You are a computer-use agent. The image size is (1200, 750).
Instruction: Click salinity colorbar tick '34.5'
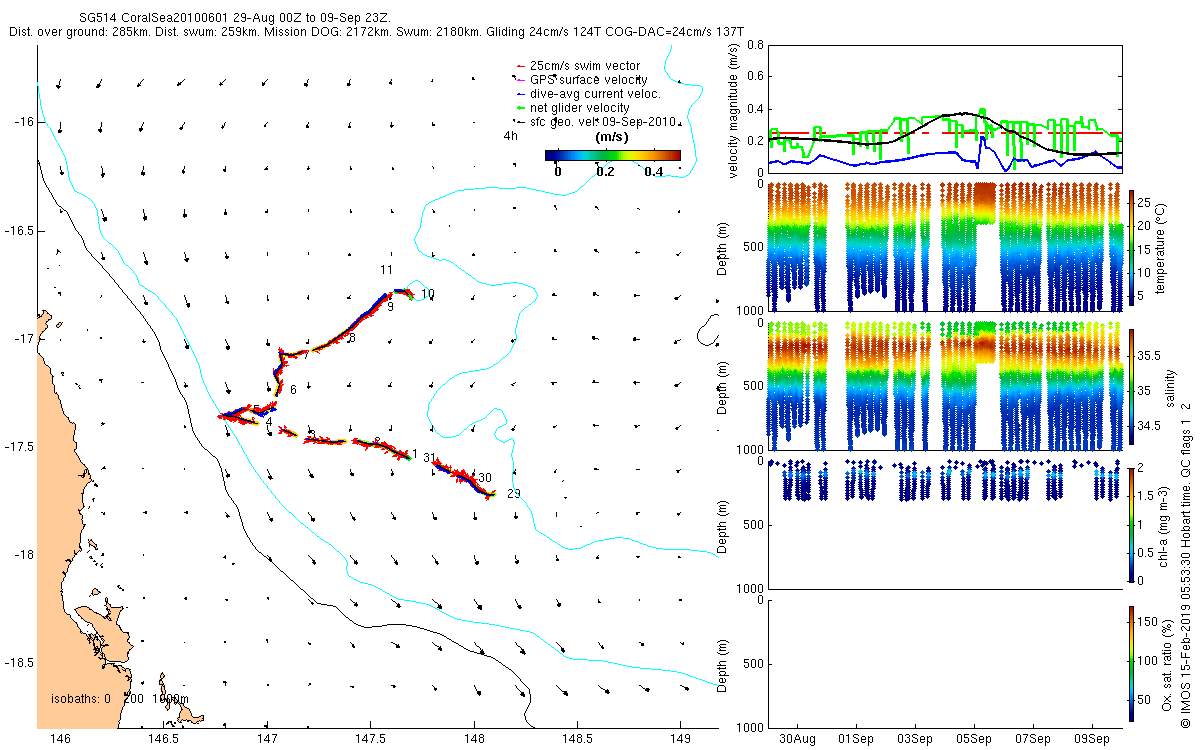click(1148, 426)
